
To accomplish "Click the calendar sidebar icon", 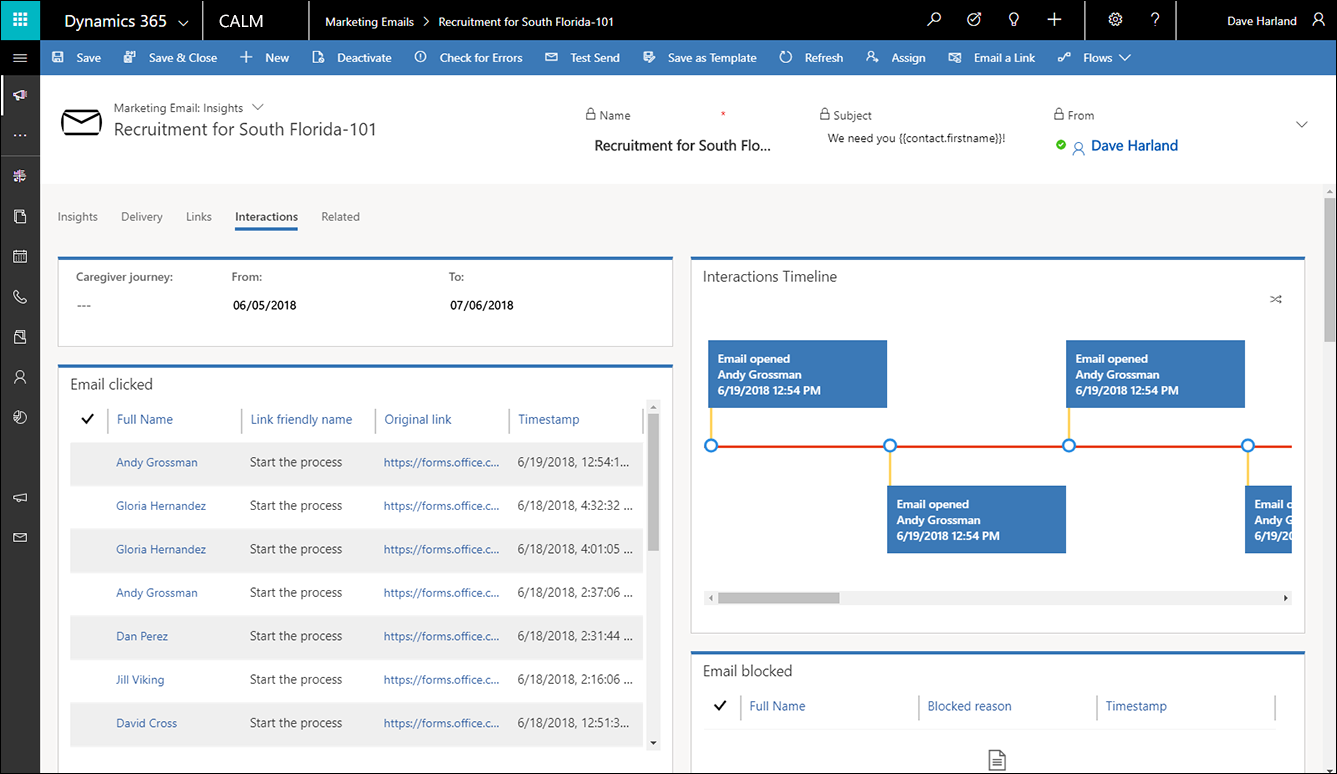I will 20,257.
